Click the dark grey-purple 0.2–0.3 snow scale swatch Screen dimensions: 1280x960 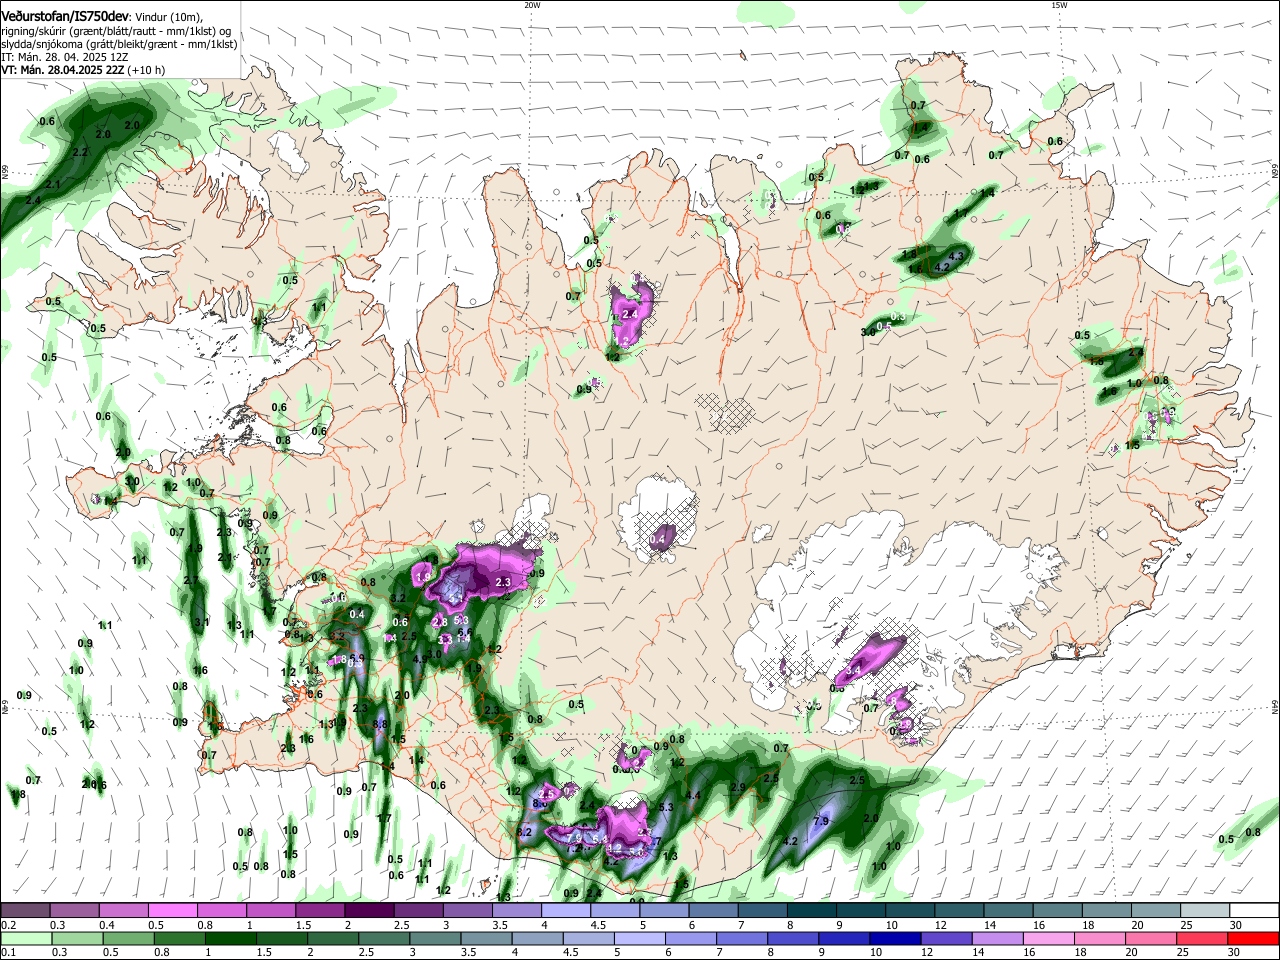[25, 911]
